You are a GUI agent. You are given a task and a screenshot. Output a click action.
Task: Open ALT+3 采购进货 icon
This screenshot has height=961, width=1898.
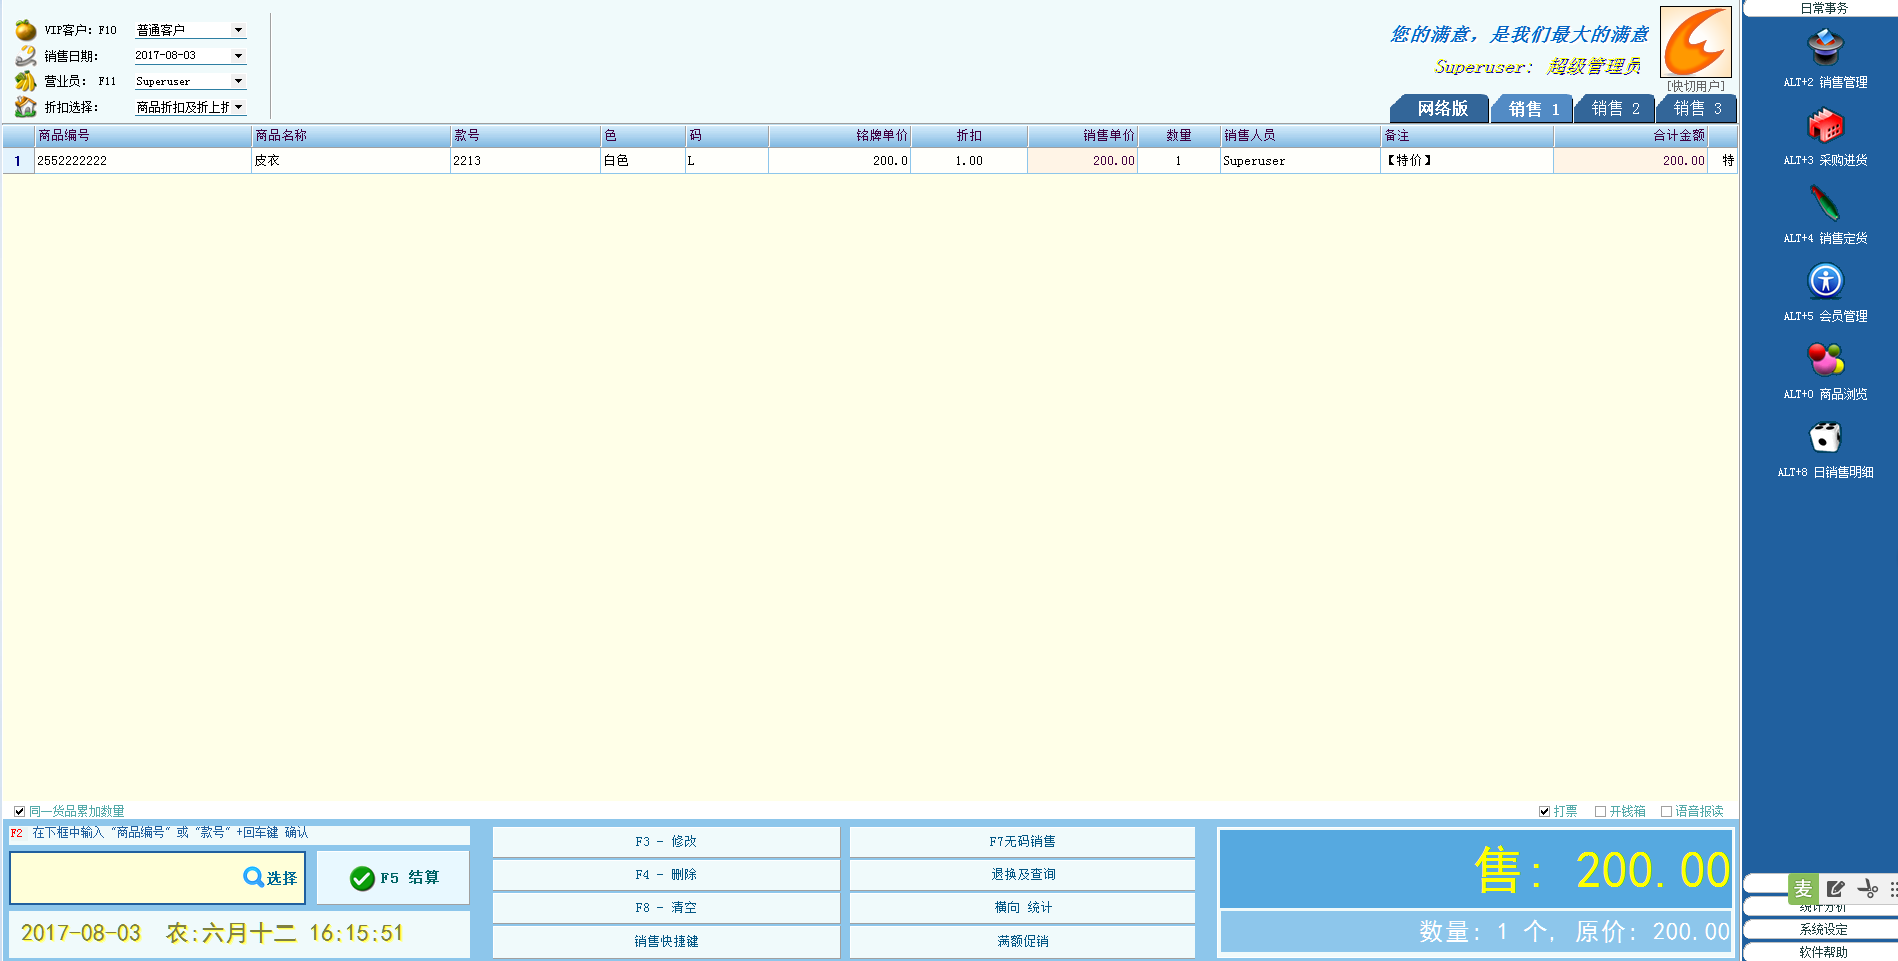[1825, 126]
